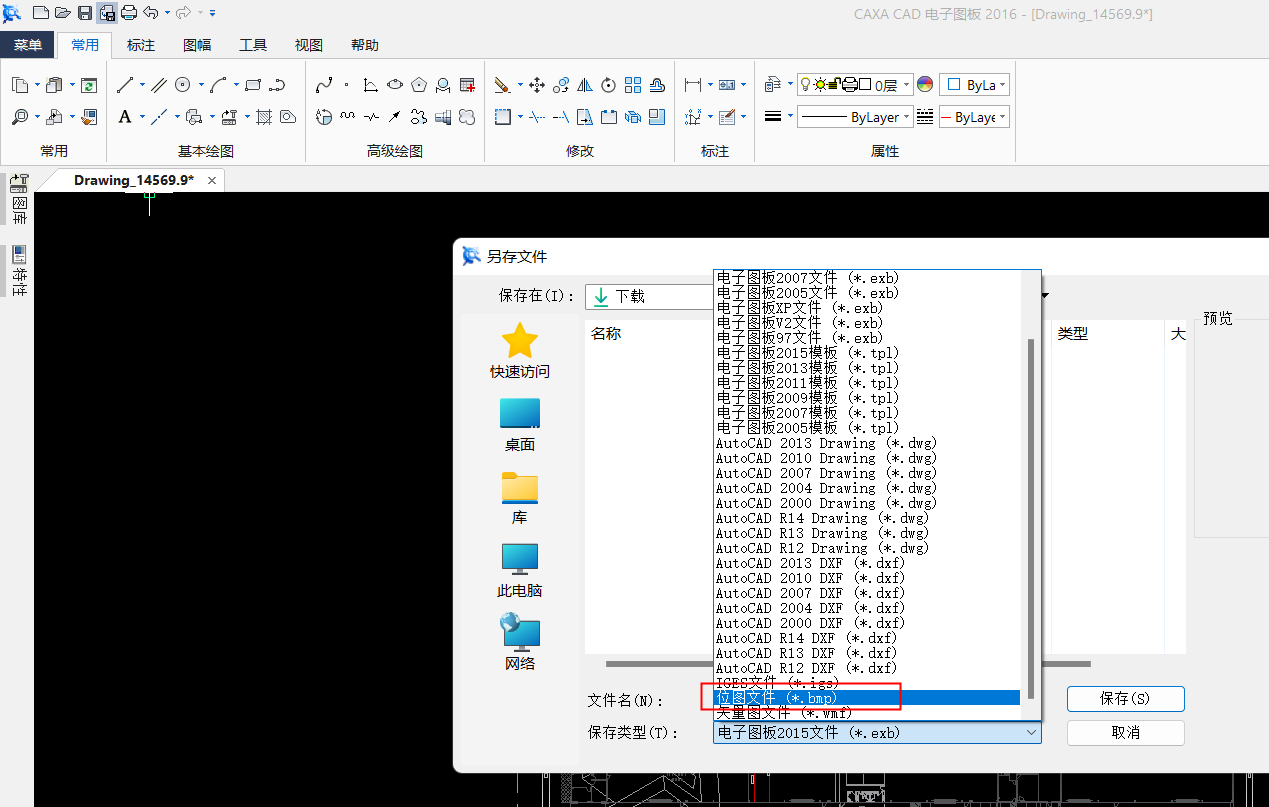Expand the quick access customize arrow
Viewport: 1269px width, 807px height.
[213, 13]
